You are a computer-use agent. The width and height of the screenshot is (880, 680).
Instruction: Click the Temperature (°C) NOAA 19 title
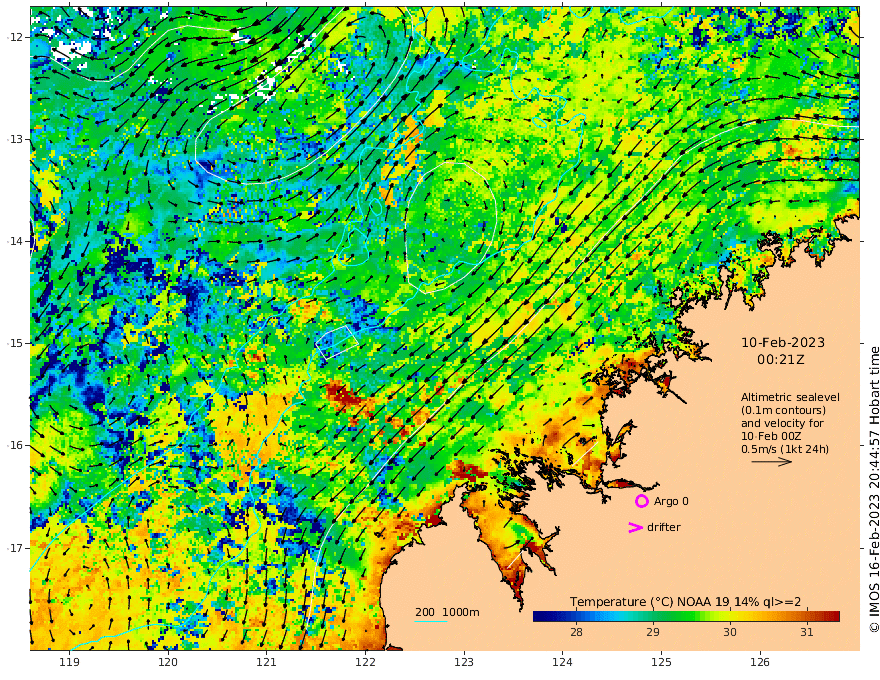[x=685, y=602]
